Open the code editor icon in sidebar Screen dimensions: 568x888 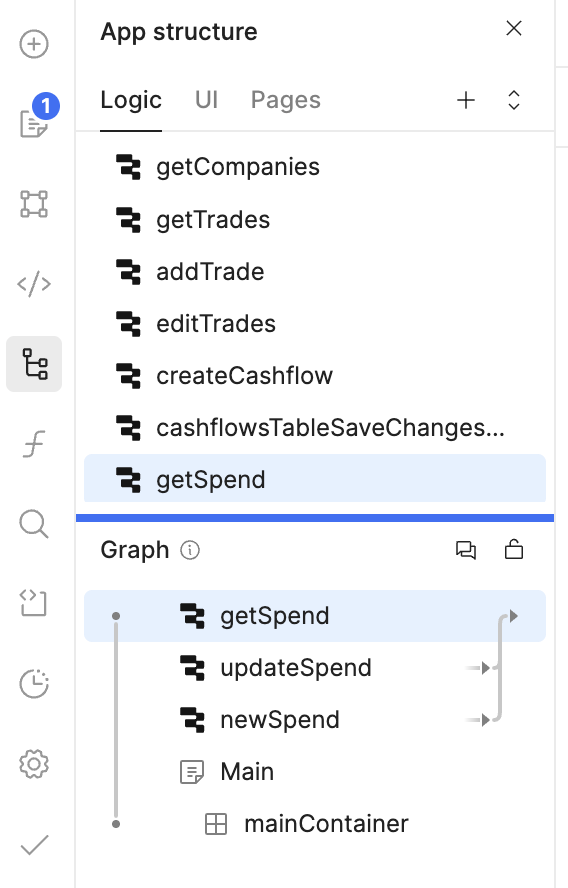point(34,284)
